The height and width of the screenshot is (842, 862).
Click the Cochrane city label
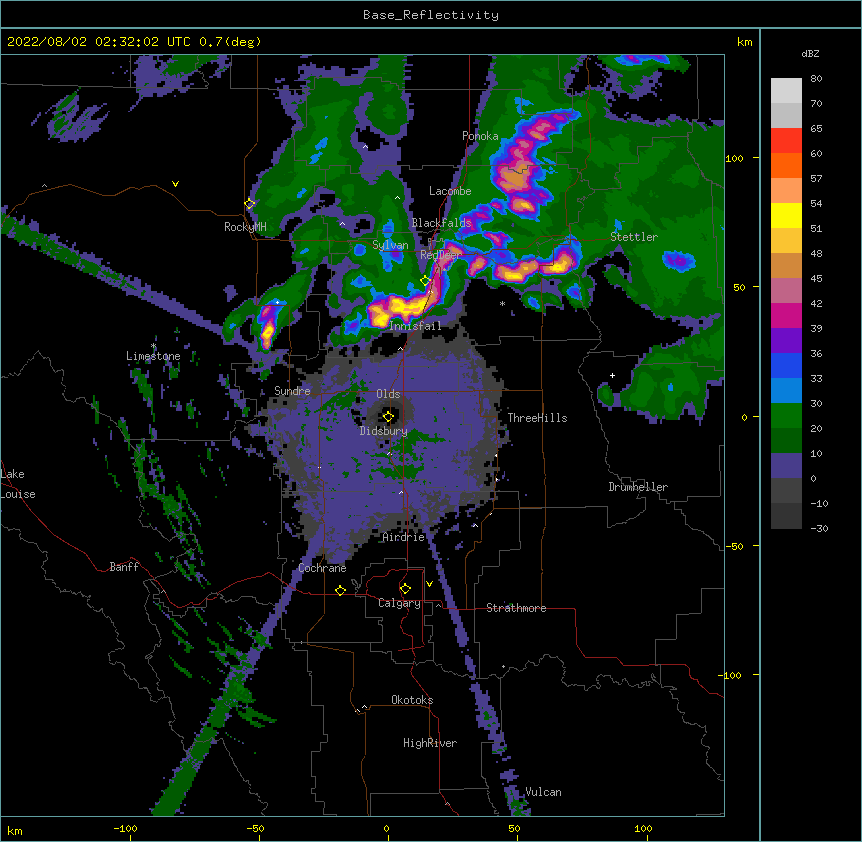322,568
